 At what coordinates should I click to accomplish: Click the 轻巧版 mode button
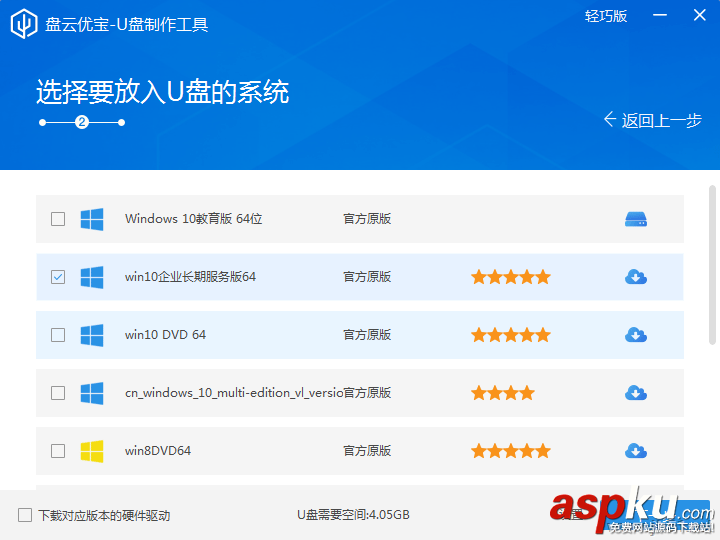[606, 16]
